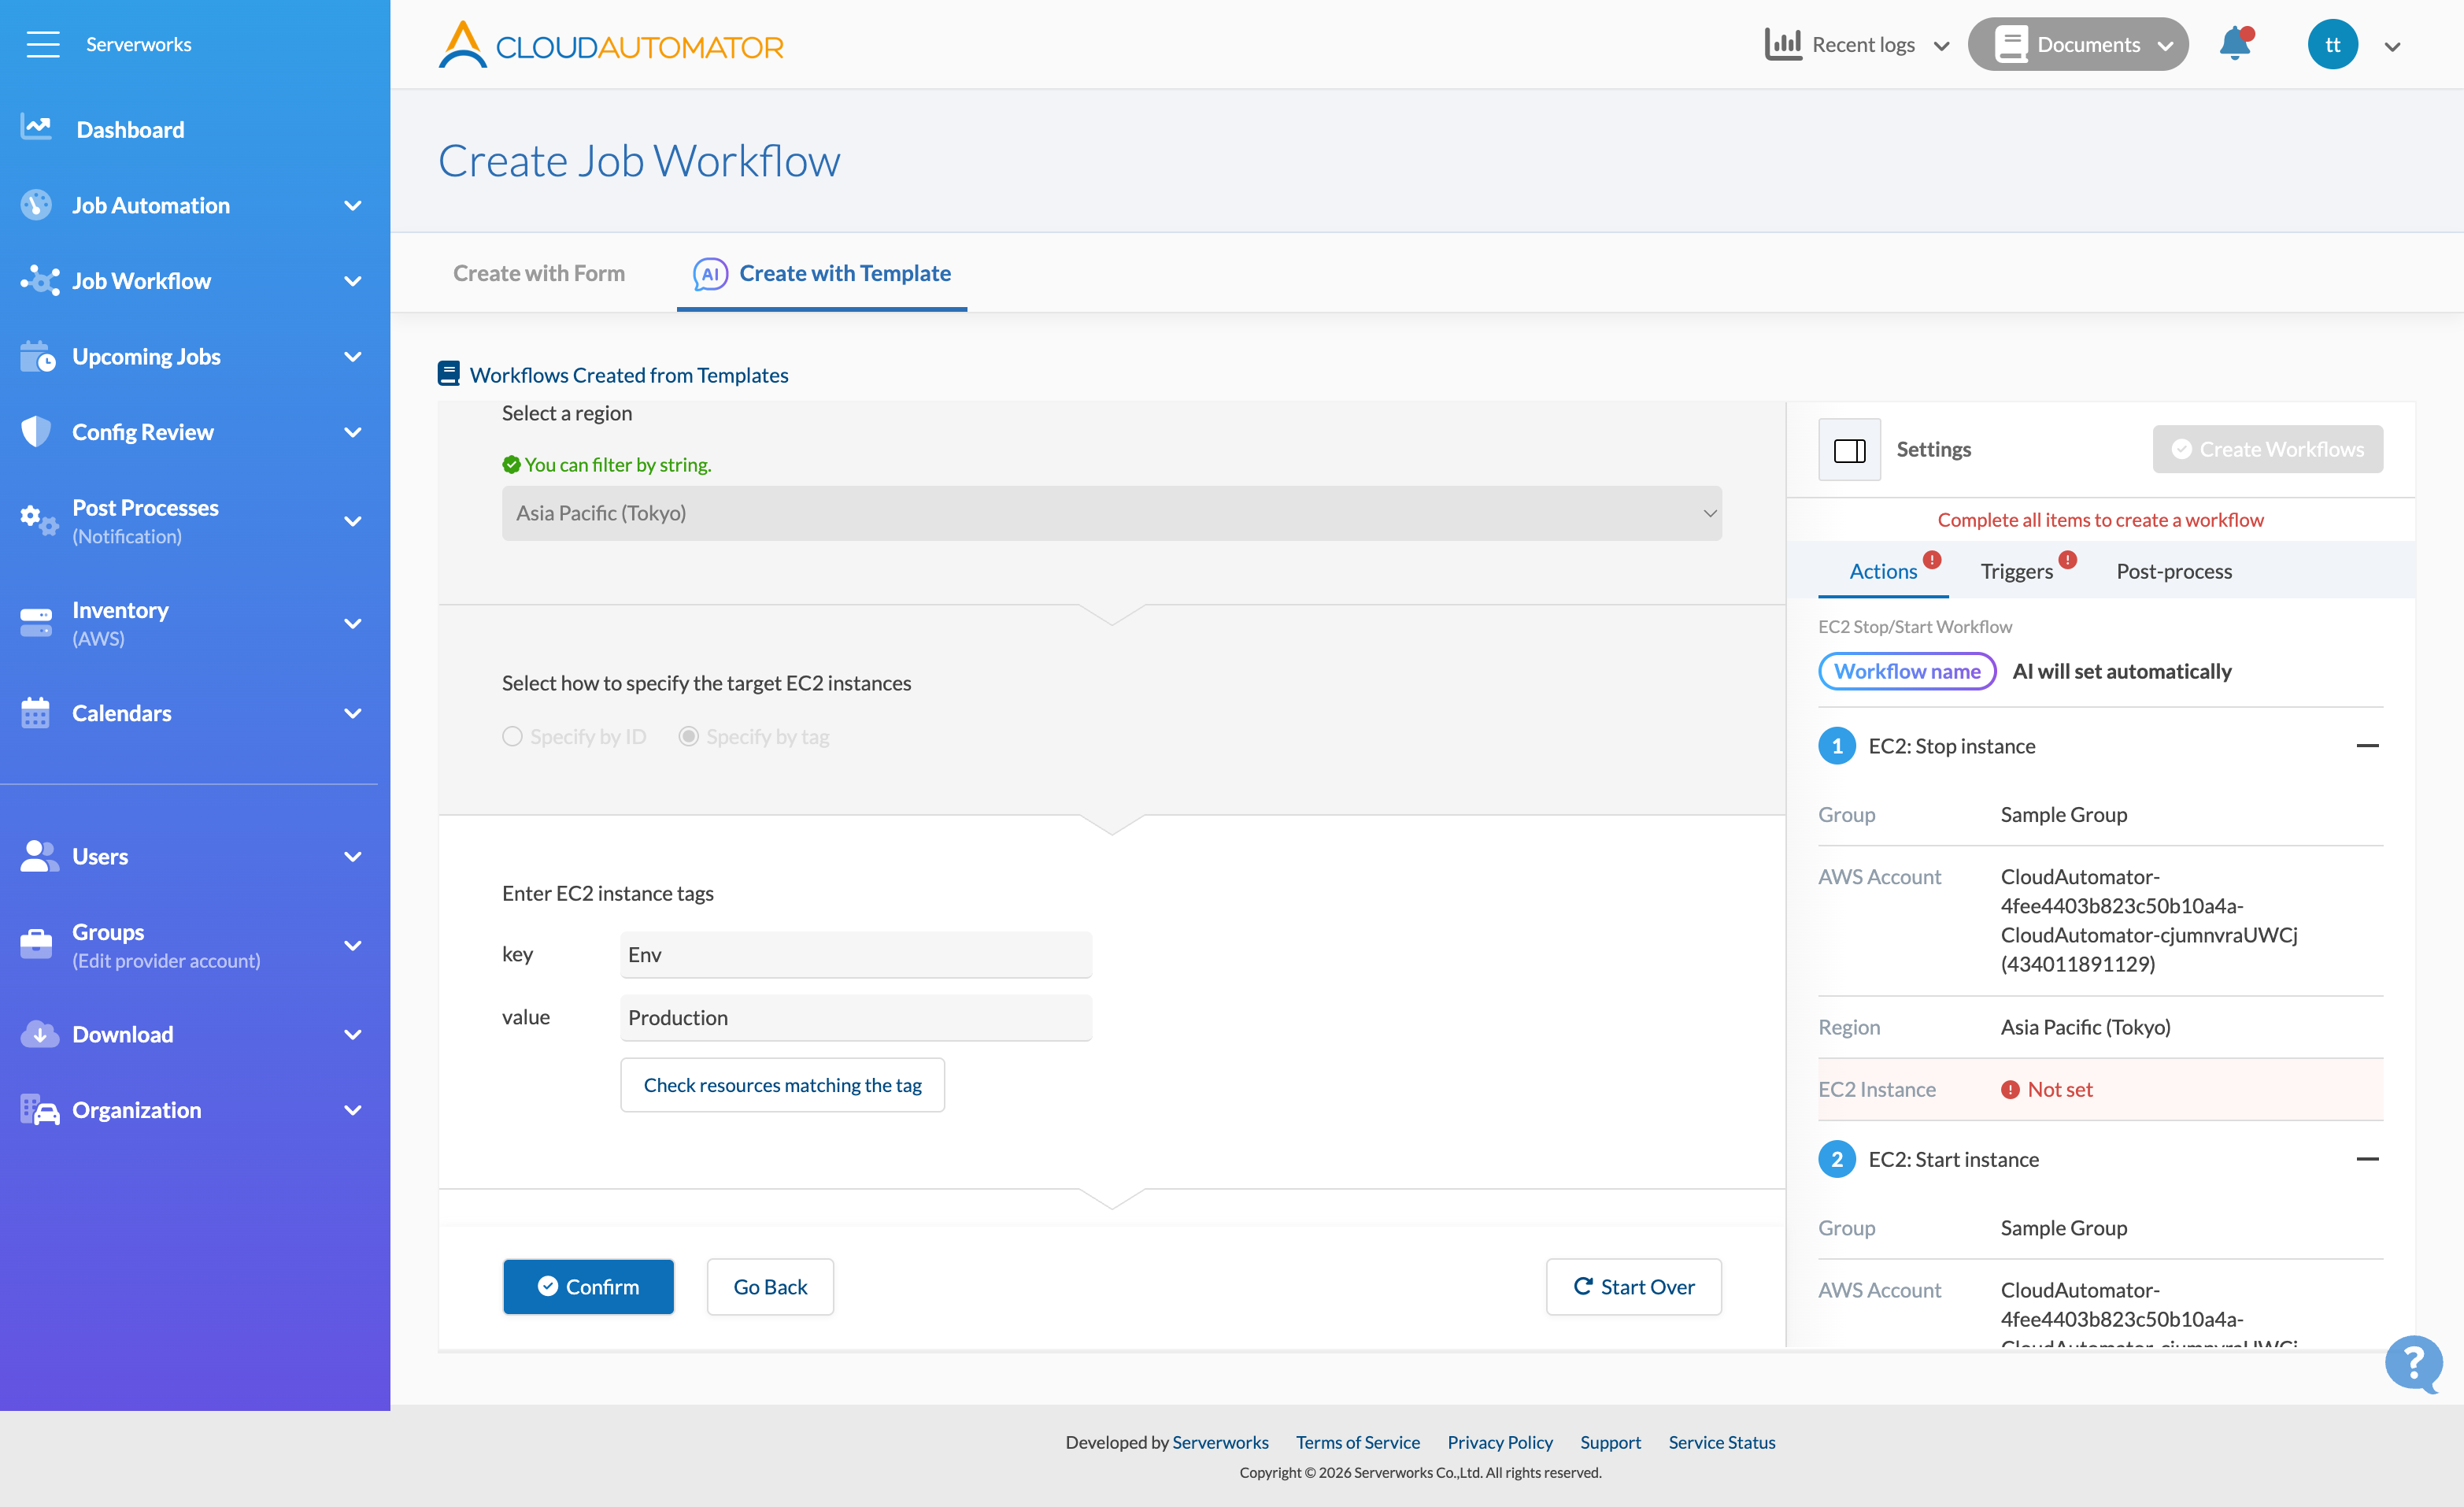This screenshot has height=1507, width=2464.
Task: Open the Serverworks footer link
Action: pos(1220,1442)
